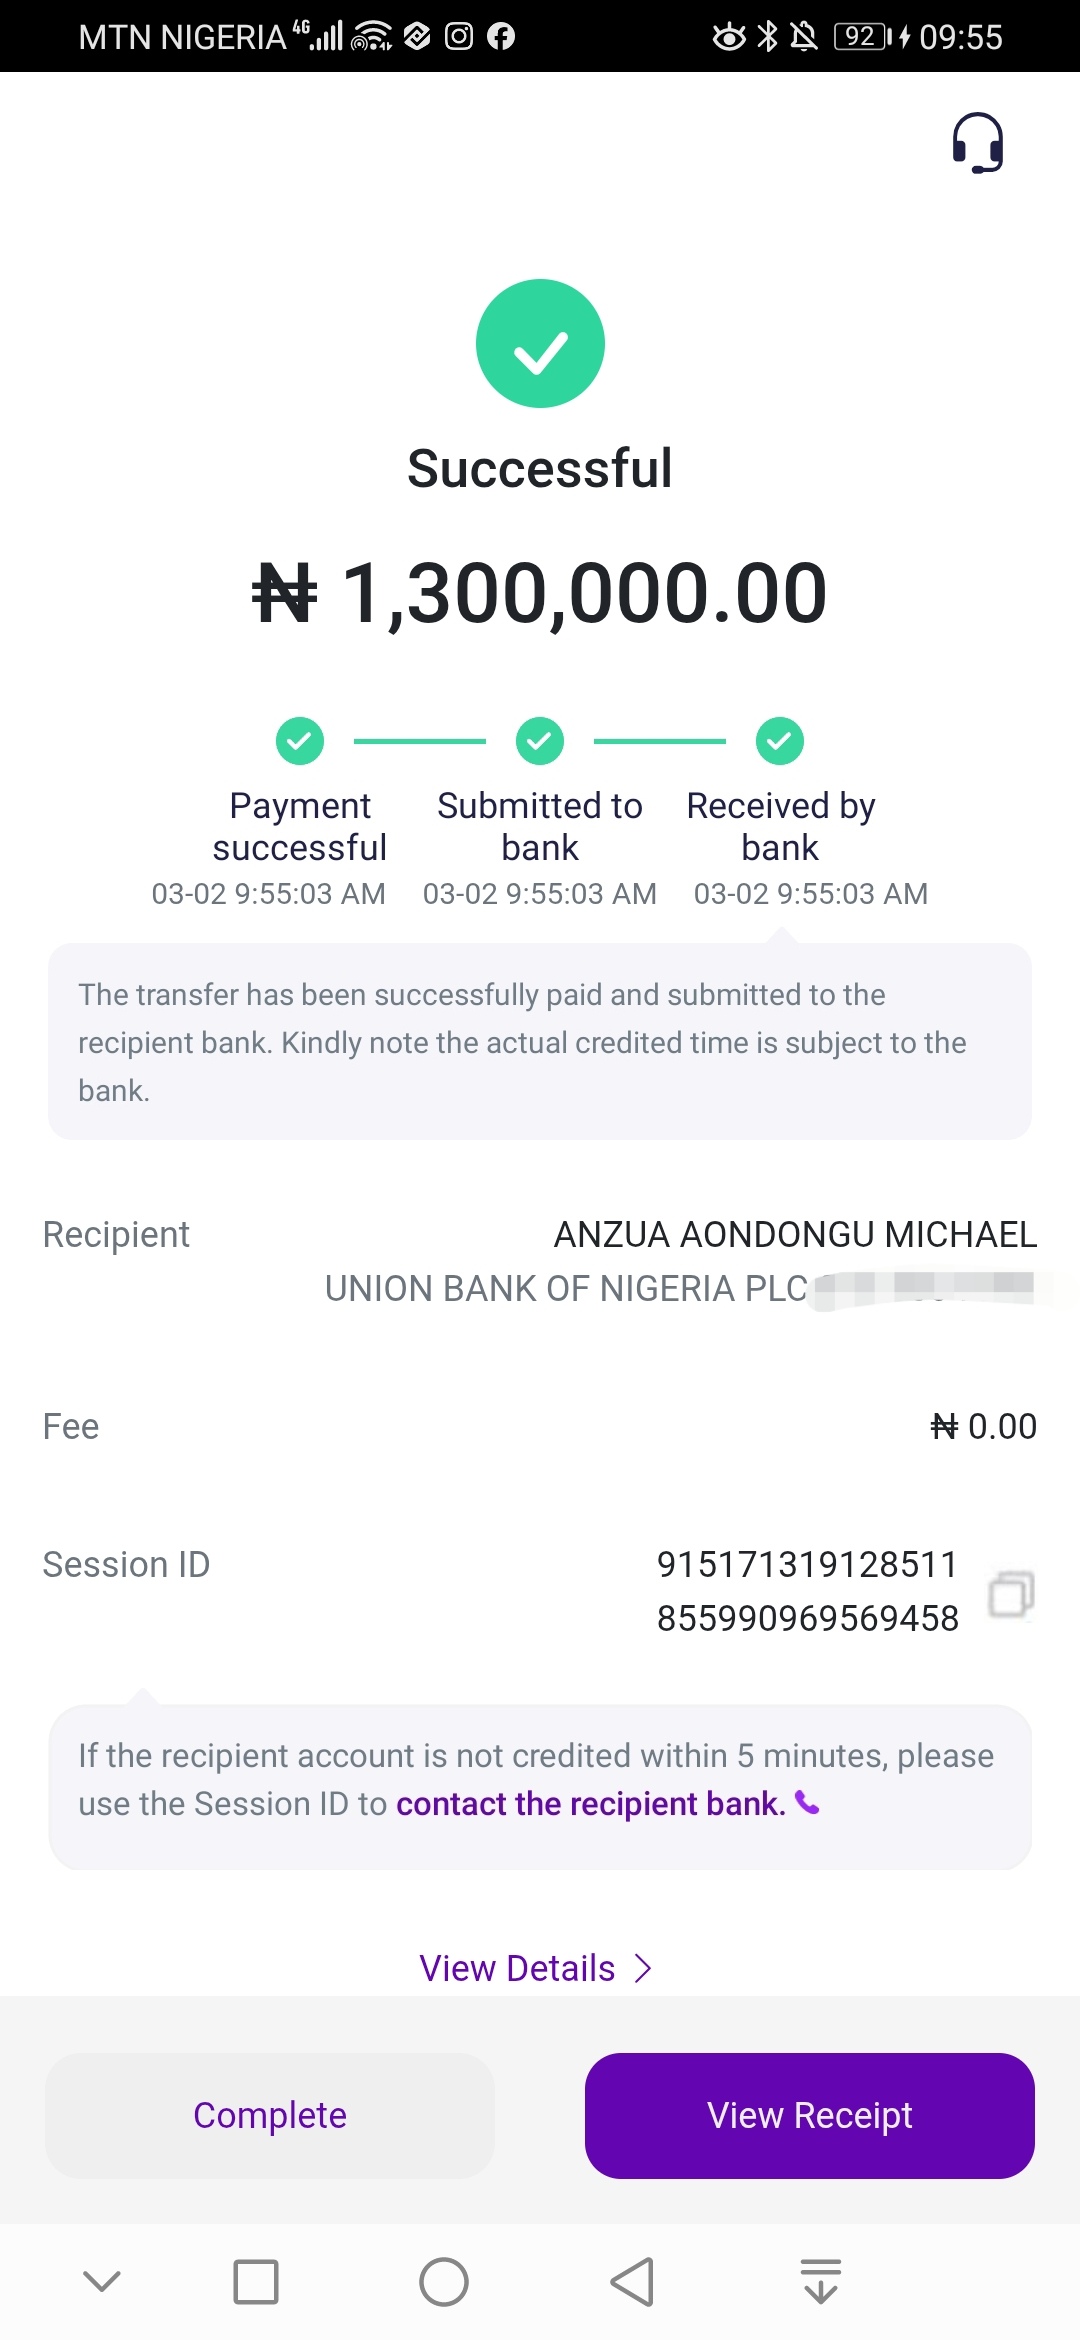Hide navigation bar with down chevron
This screenshot has width=1080, height=2340.
102,2282
